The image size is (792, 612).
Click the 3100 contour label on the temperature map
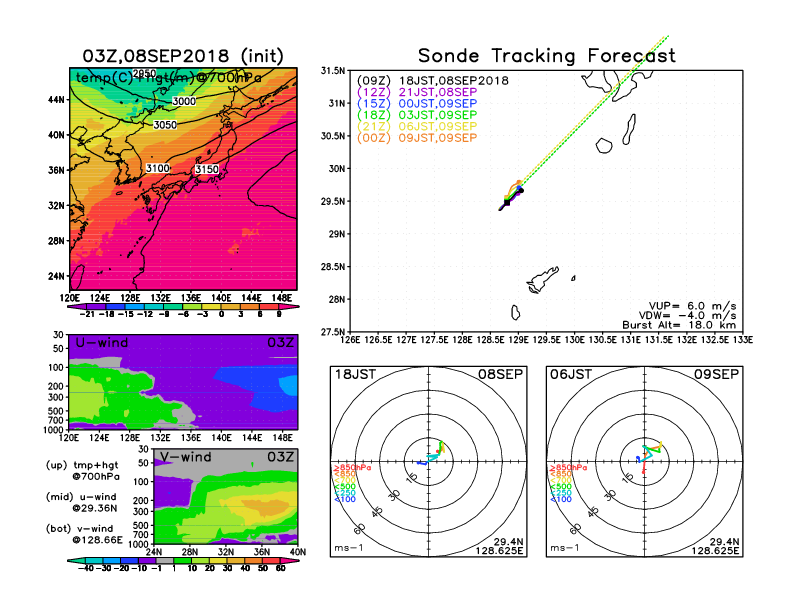point(158,168)
